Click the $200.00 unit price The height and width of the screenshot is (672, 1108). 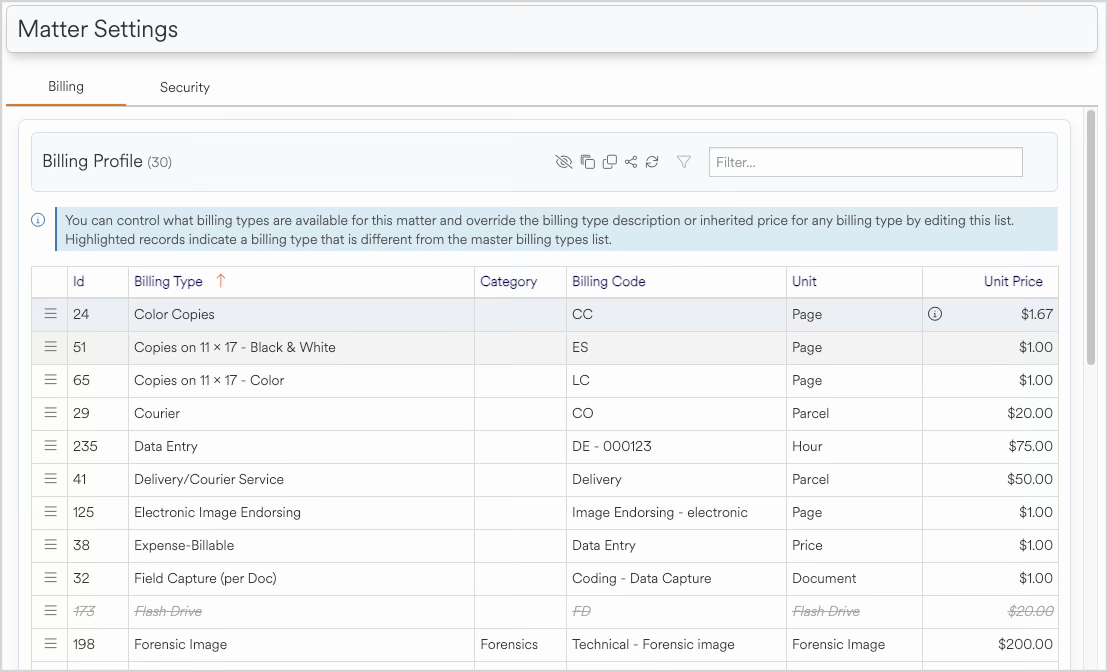[x=1025, y=644]
